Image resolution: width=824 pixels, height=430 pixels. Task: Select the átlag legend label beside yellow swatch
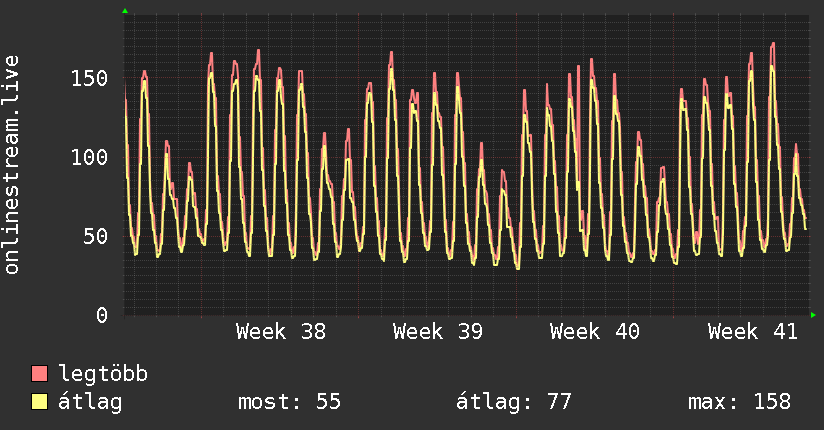90,402
